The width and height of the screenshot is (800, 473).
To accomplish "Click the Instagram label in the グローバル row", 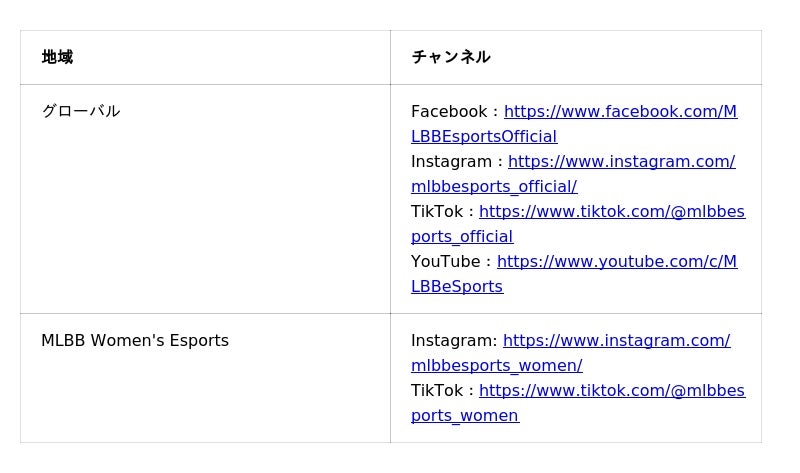I will pos(451,162).
